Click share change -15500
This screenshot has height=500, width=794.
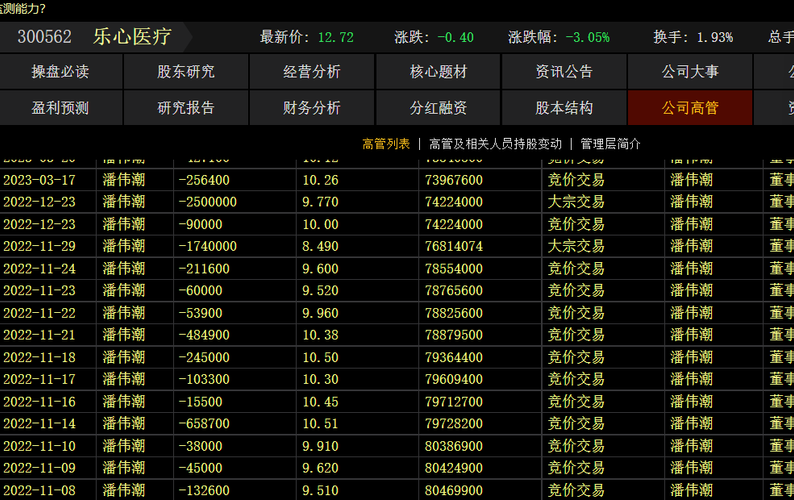[x=201, y=402]
